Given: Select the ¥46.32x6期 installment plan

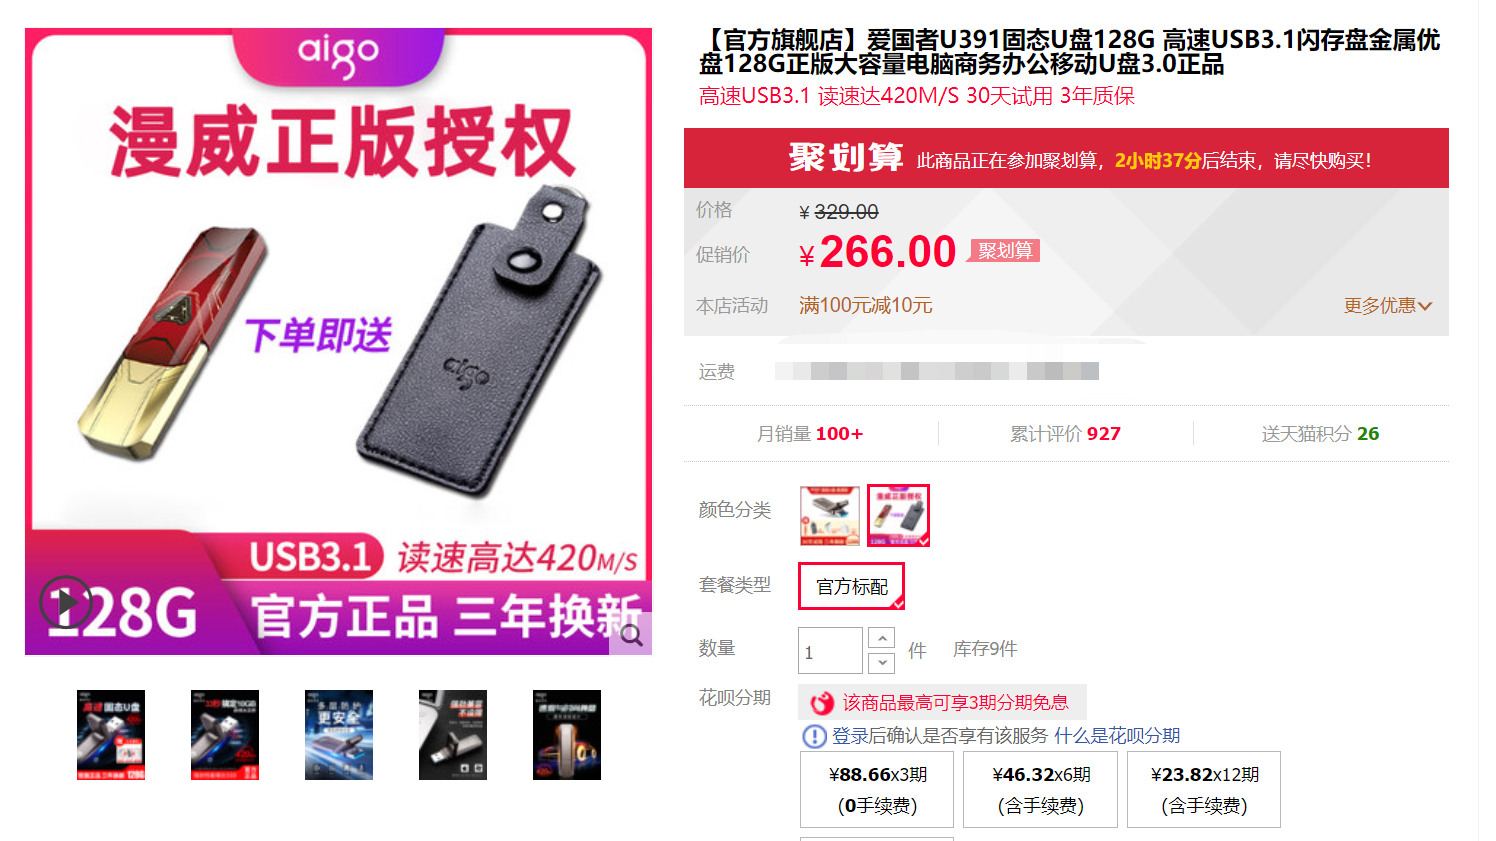Looking at the screenshot, I should 1040,790.
